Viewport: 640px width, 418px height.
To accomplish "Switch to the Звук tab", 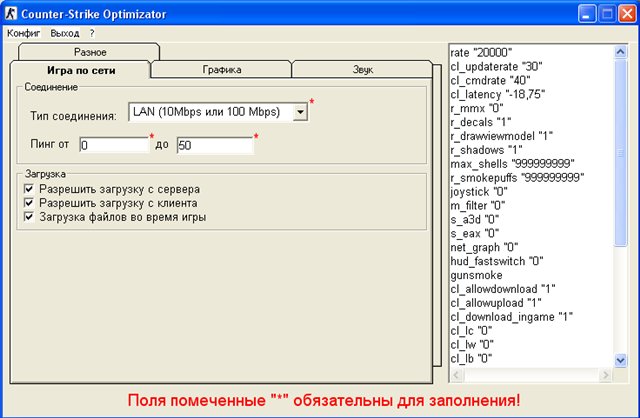I will tap(360, 70).
